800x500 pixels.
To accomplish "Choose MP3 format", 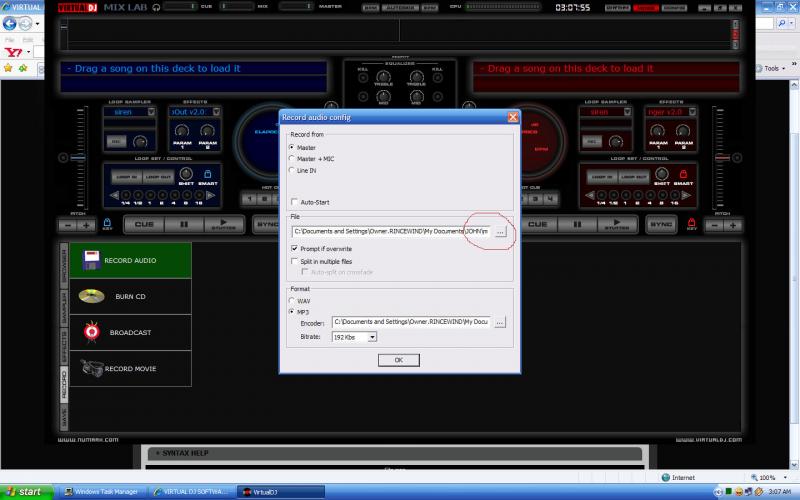I will pos(292,312).
